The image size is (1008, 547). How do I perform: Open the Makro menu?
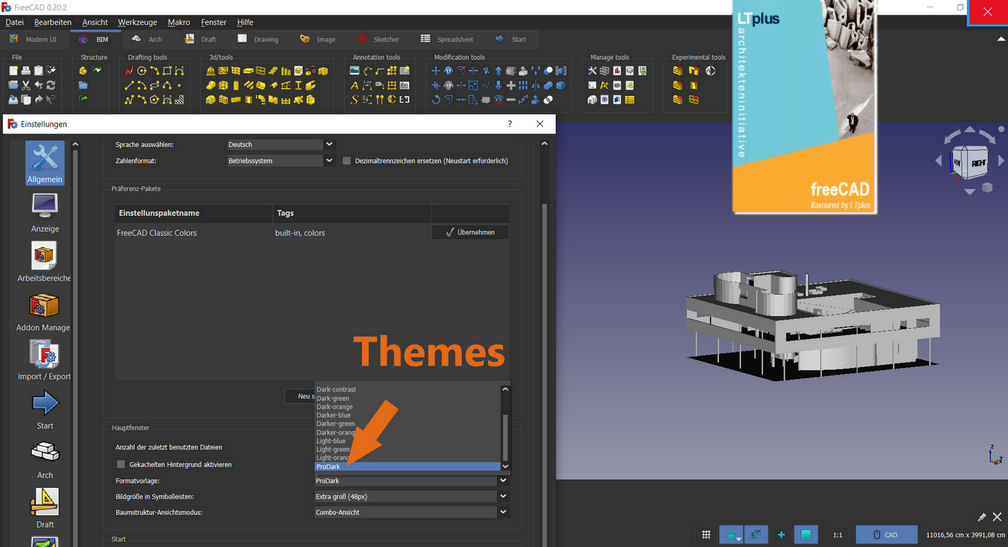point(179,22)
